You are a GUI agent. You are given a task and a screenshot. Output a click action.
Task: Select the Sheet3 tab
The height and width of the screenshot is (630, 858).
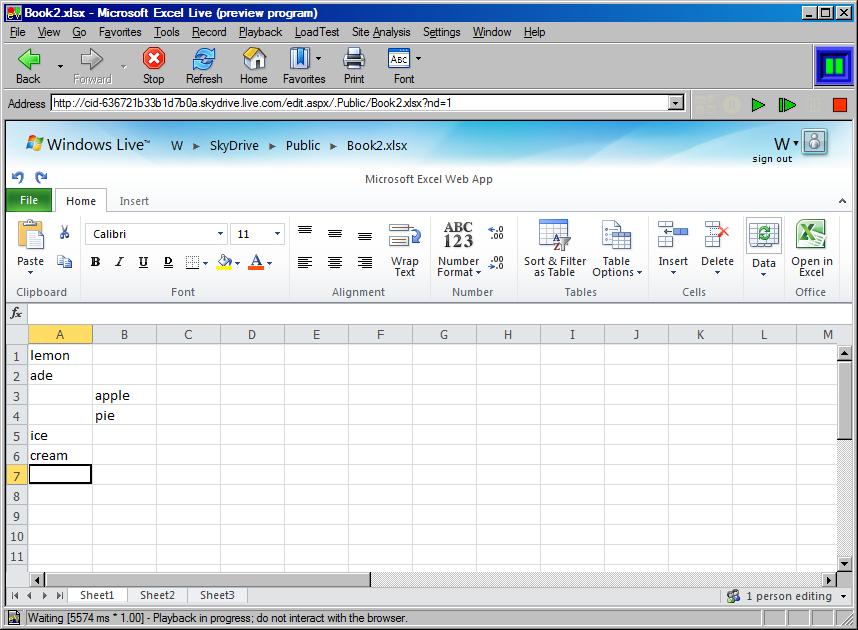[x=217, y=595]
